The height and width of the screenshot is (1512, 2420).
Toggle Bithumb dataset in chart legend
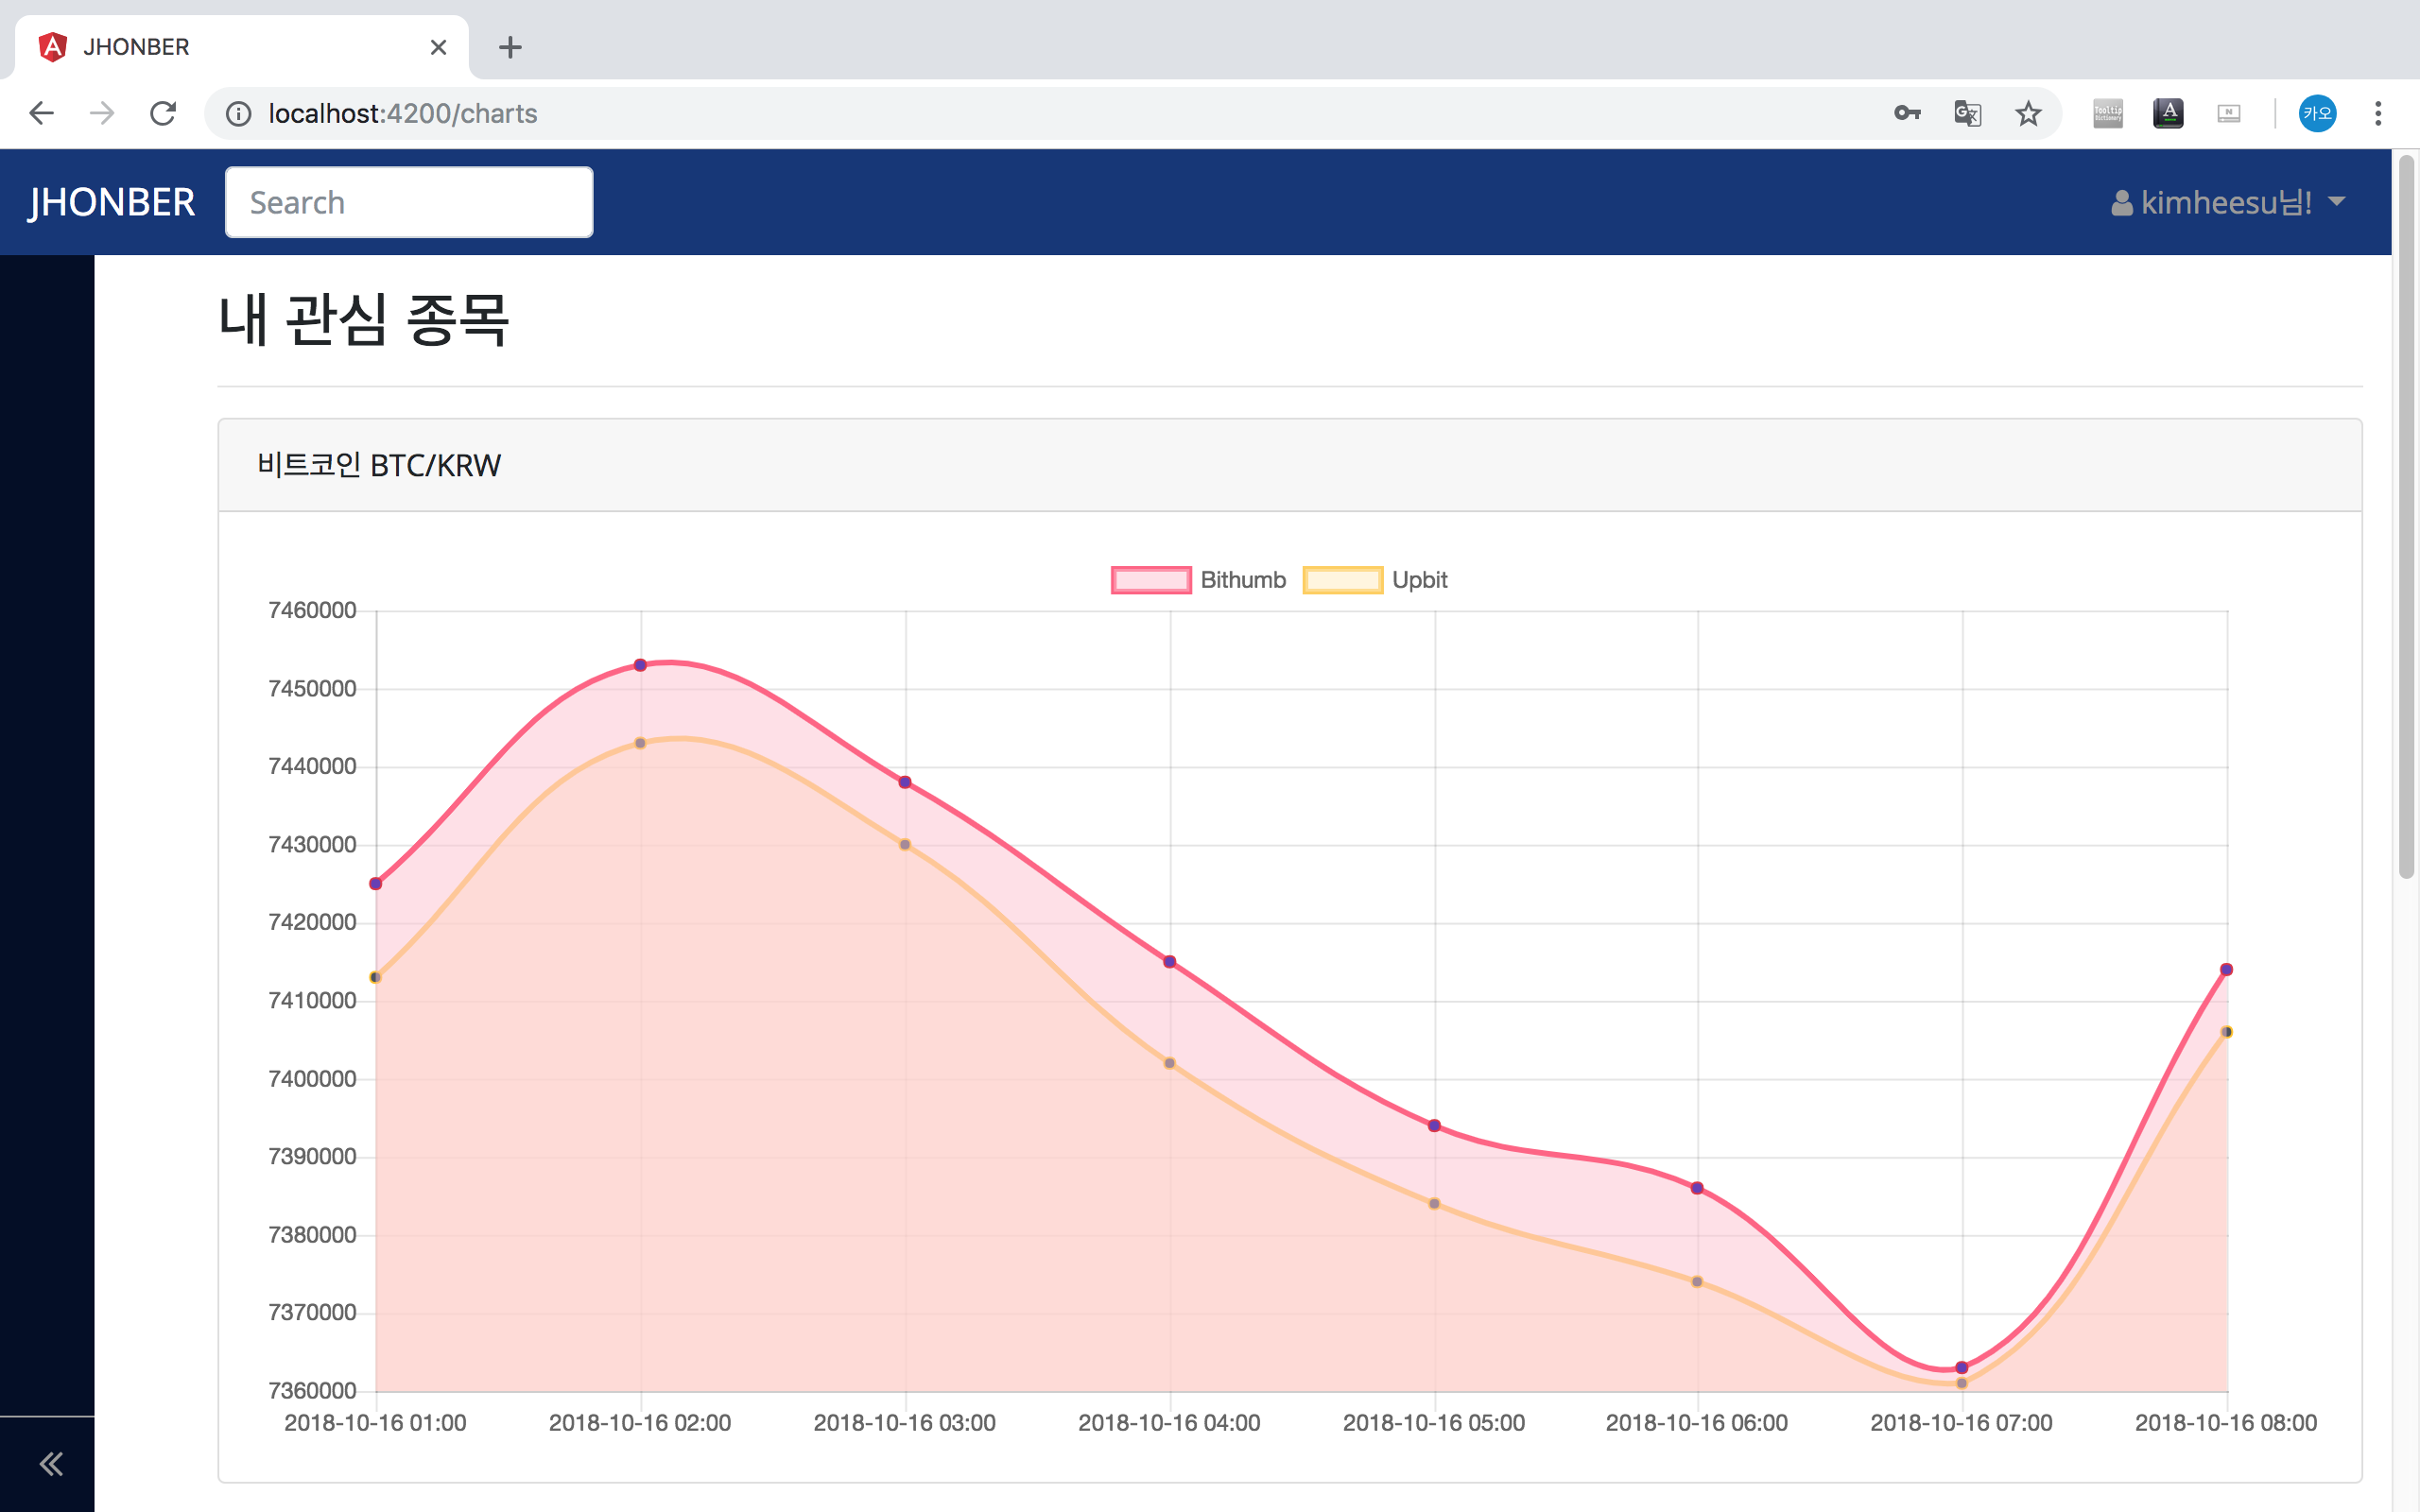click(x=1198, y=580)
